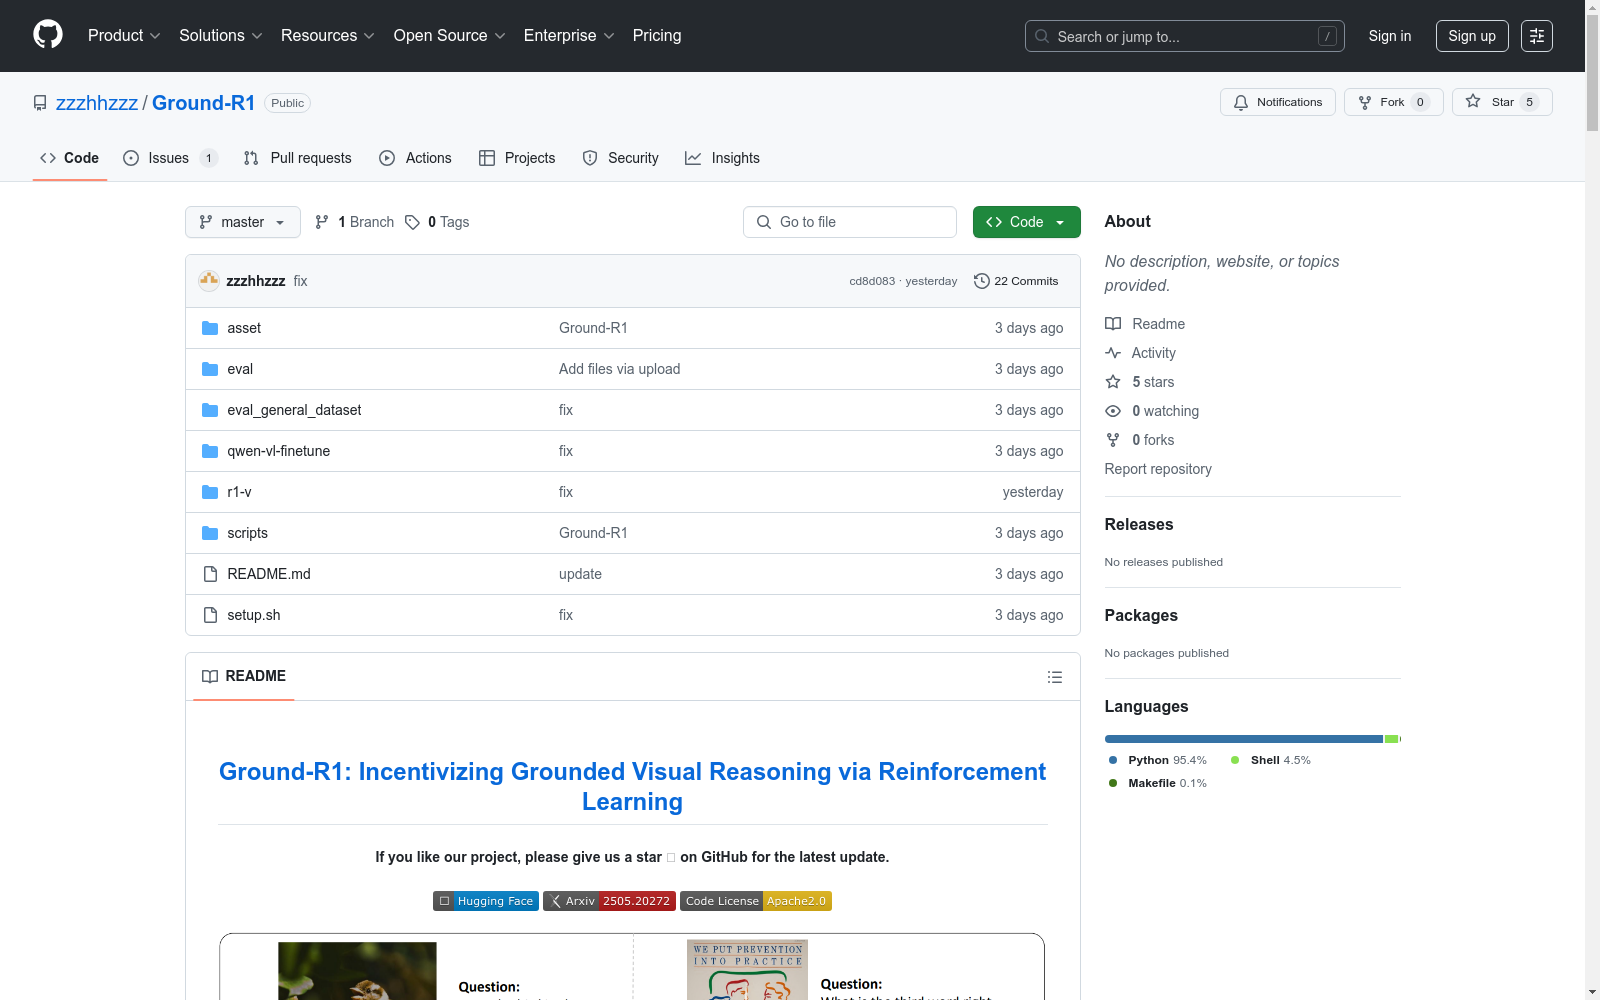1600x1000 pixels.
Task: Click the page vertical scrollbar thumb
Action: [1592, 75]
